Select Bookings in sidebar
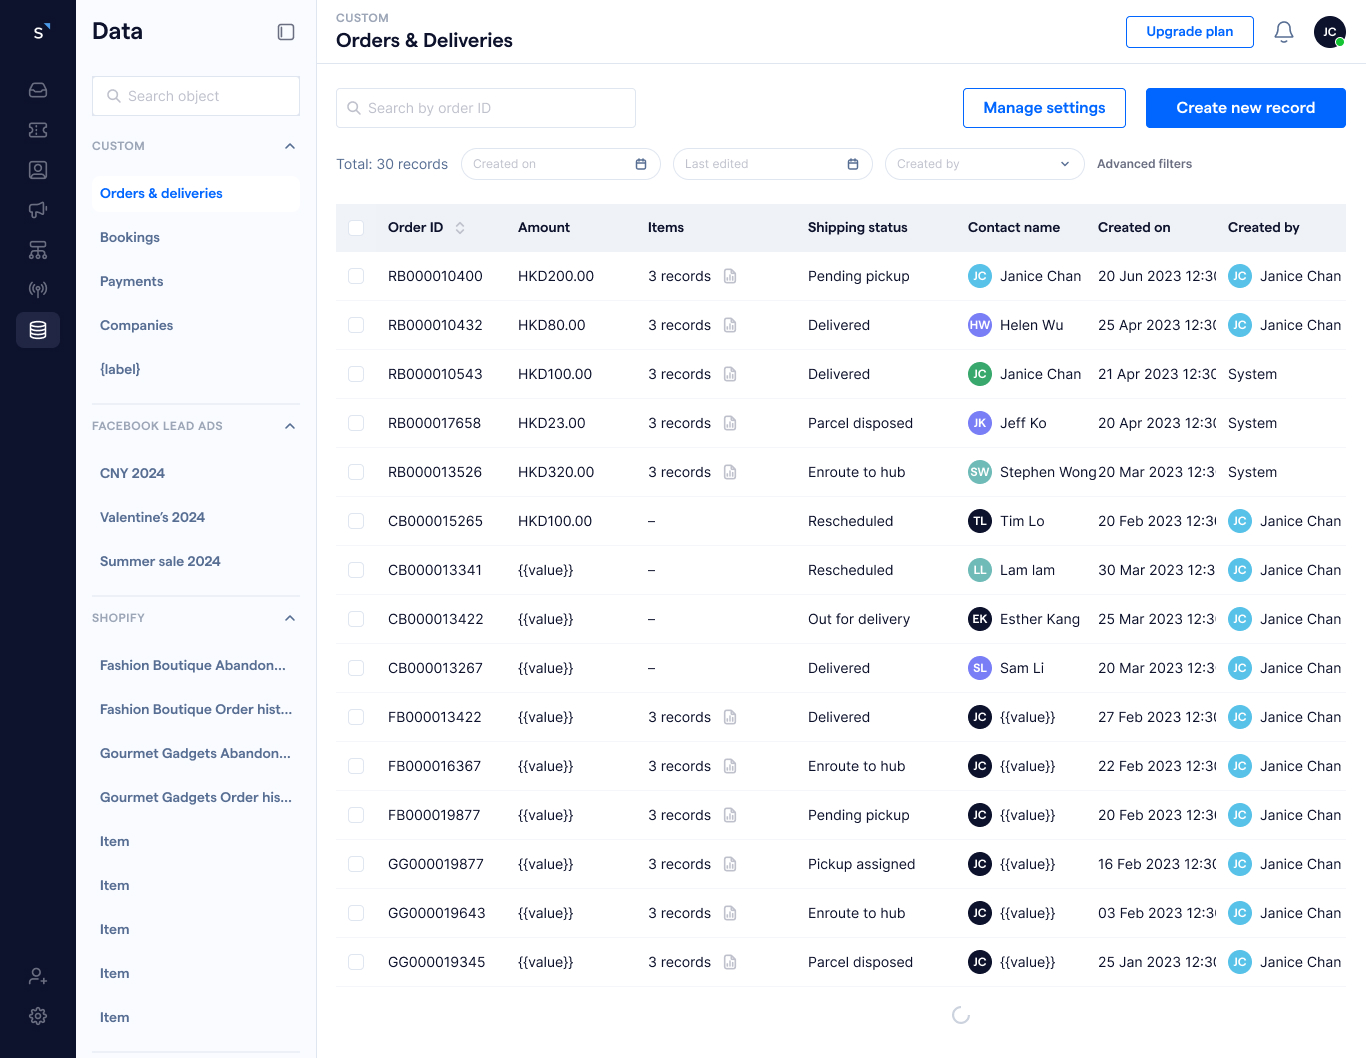Viewport: 1366px width, 1058px height. tap(196, 238)
